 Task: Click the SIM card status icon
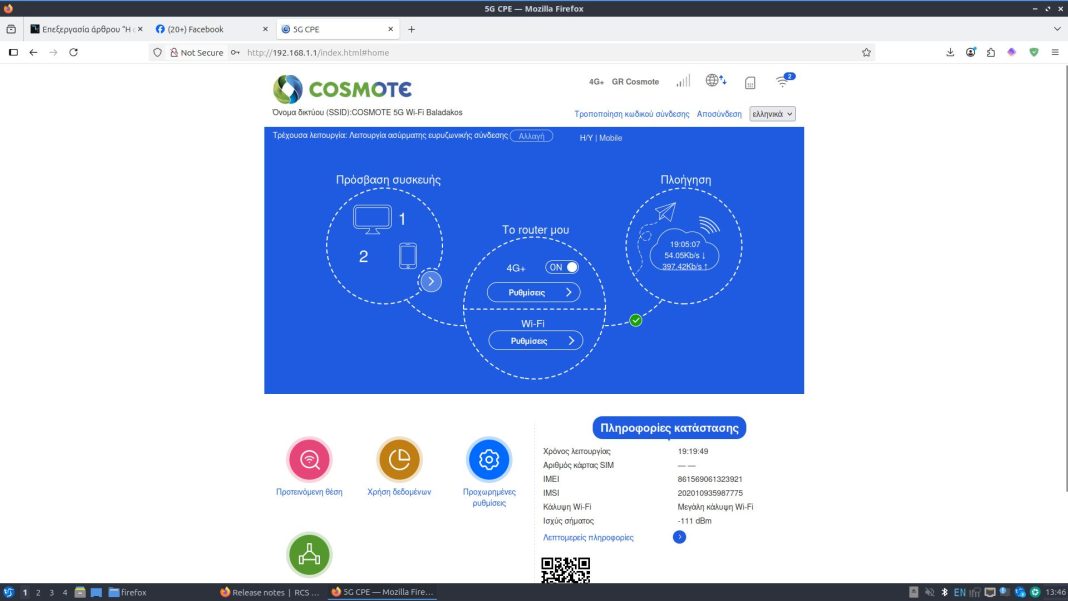[x=750, y=82]
